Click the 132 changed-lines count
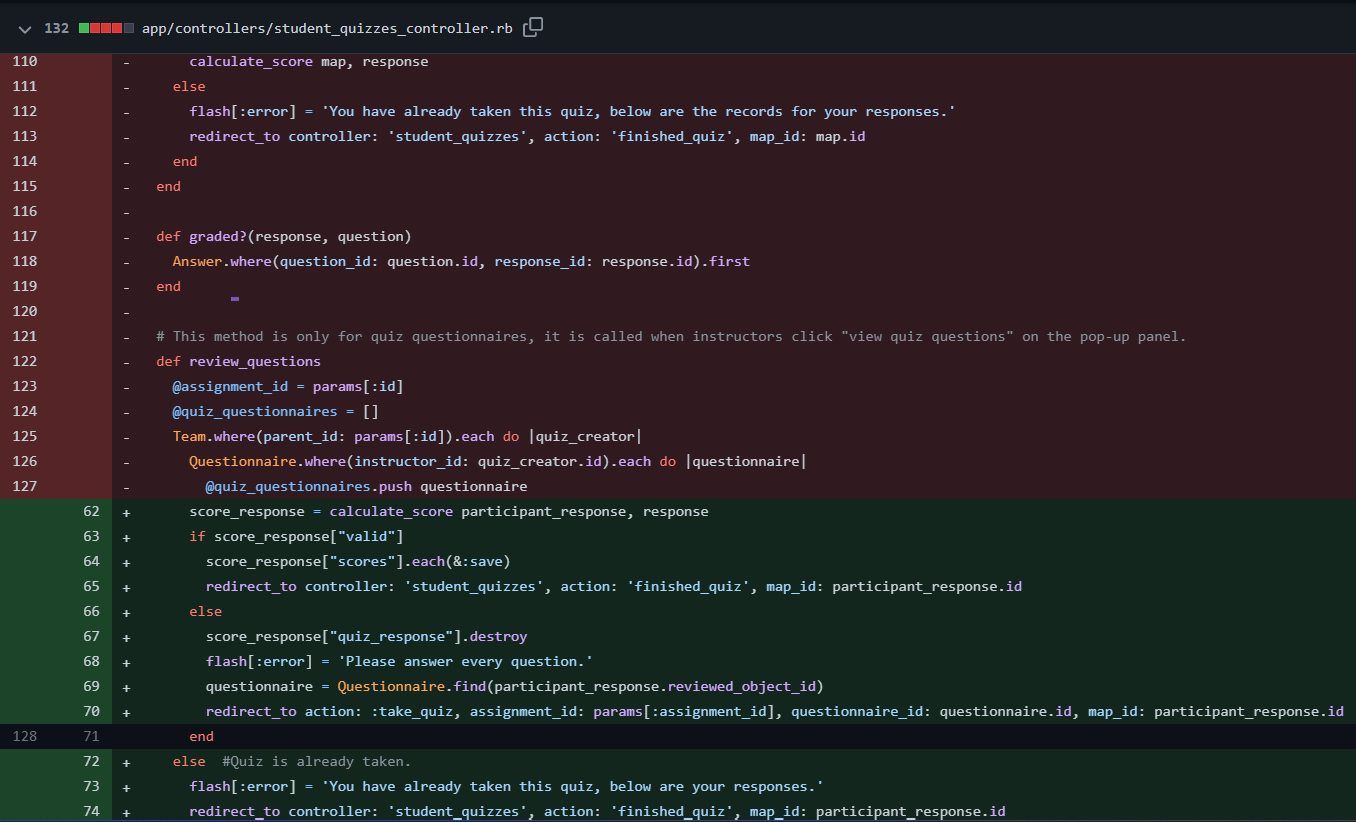Screen dimensions: 1356x822 click(x=56, y=28)
